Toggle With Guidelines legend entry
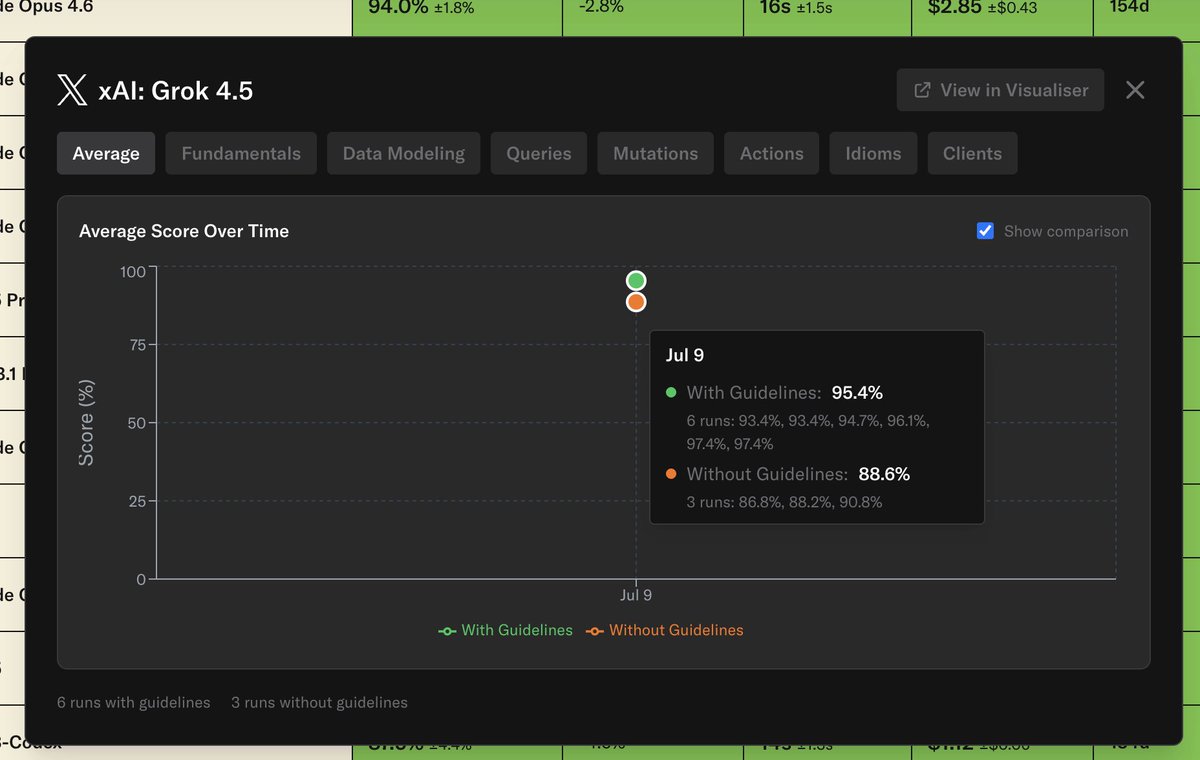This screenshot has height=760, width=1200. click(506, 630)
